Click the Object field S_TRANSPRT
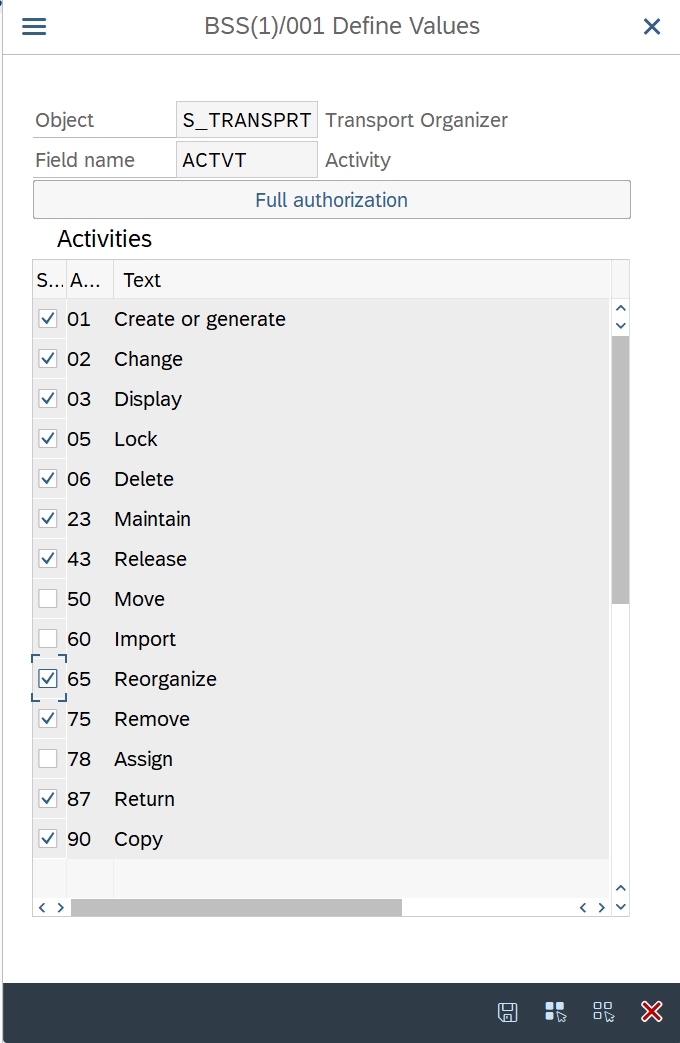This screenshot has height=1043, width=680. (246, 120)
